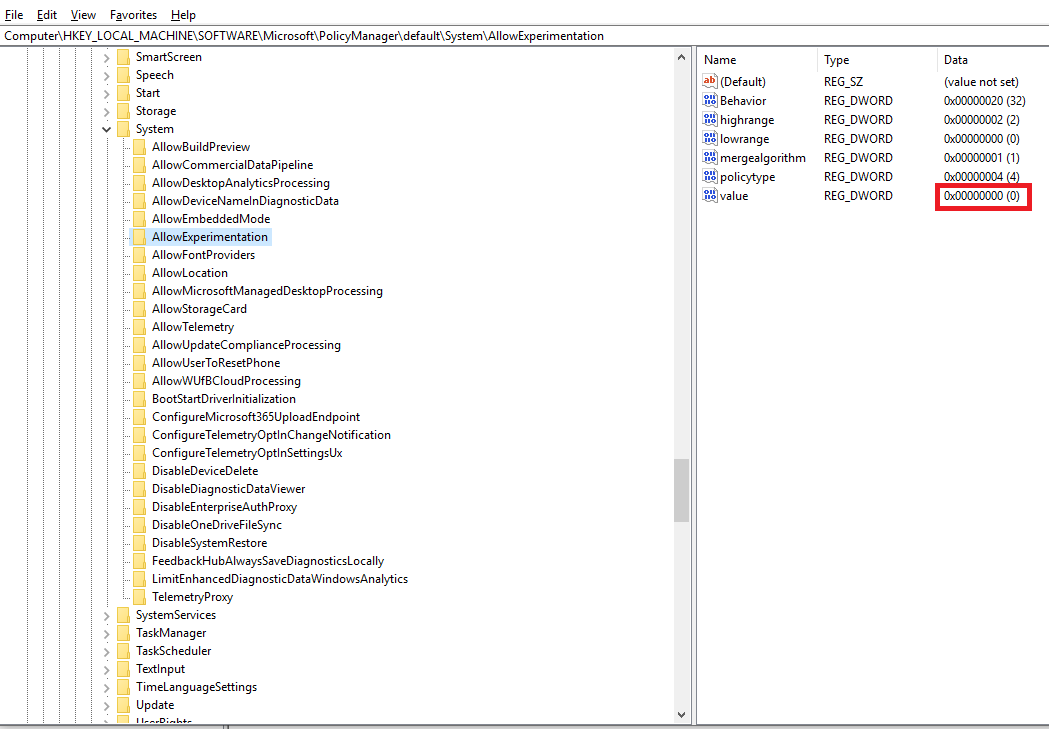Select the AllowUpdateComplianceProcessing key
This screenshot has width=1049, height=729.
point(246,346)
